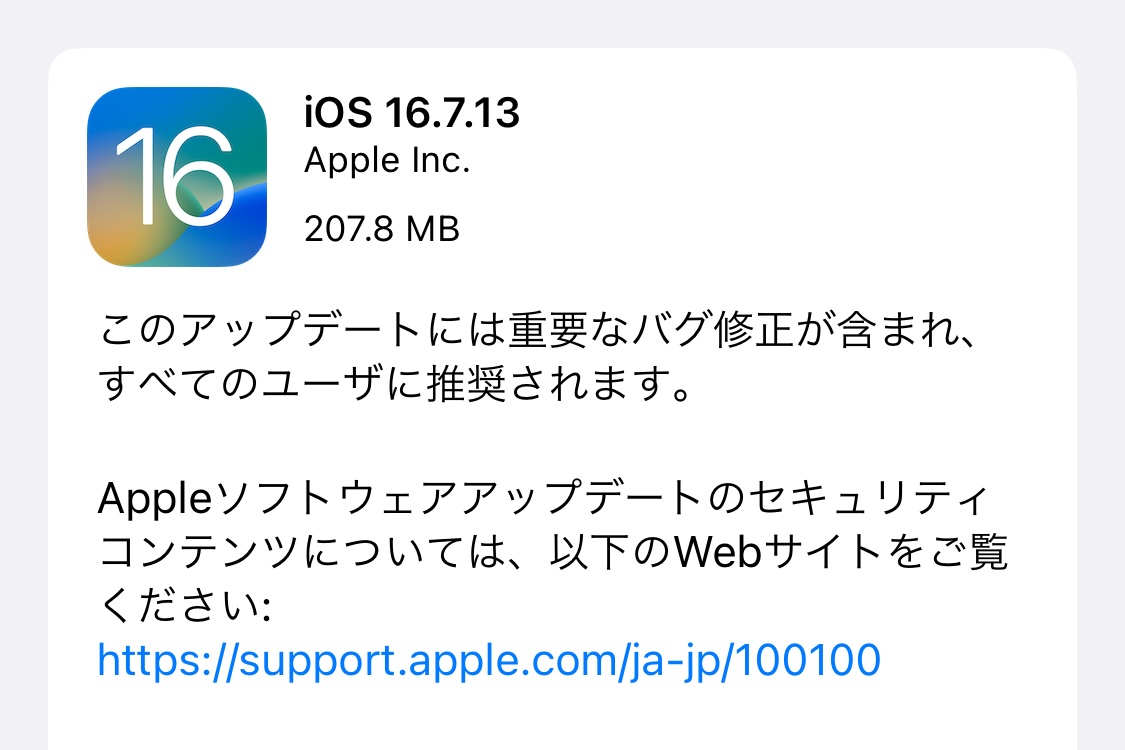Click the word Web in security paragraph

(x=718, y=552)
